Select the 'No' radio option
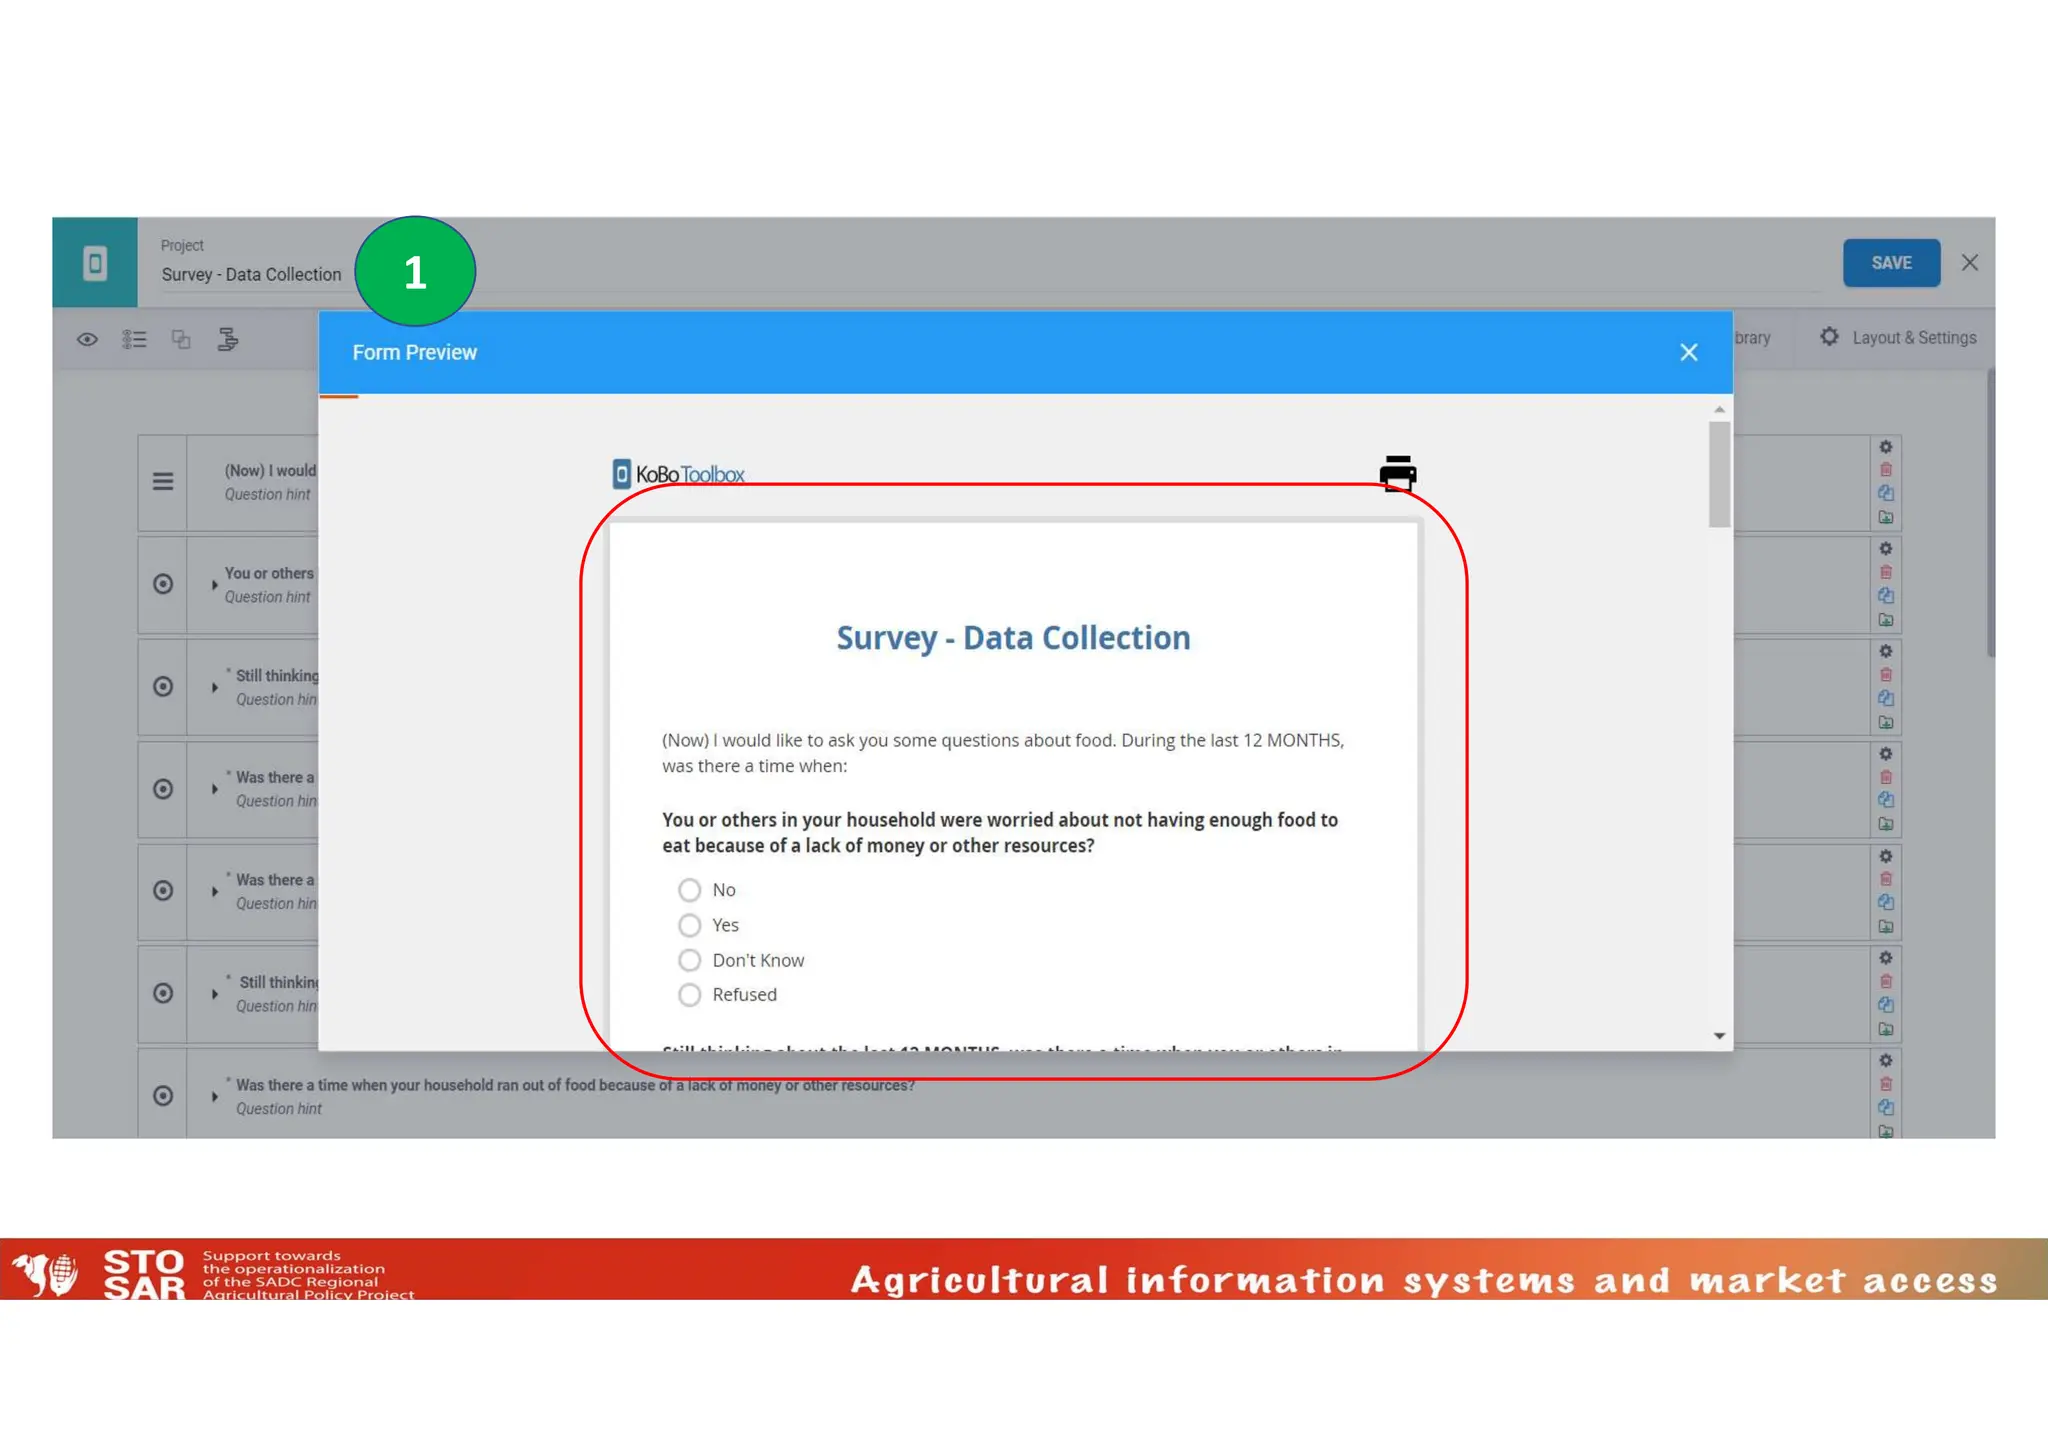This screenshot has width=2048, height=1448. pos(689,890)
